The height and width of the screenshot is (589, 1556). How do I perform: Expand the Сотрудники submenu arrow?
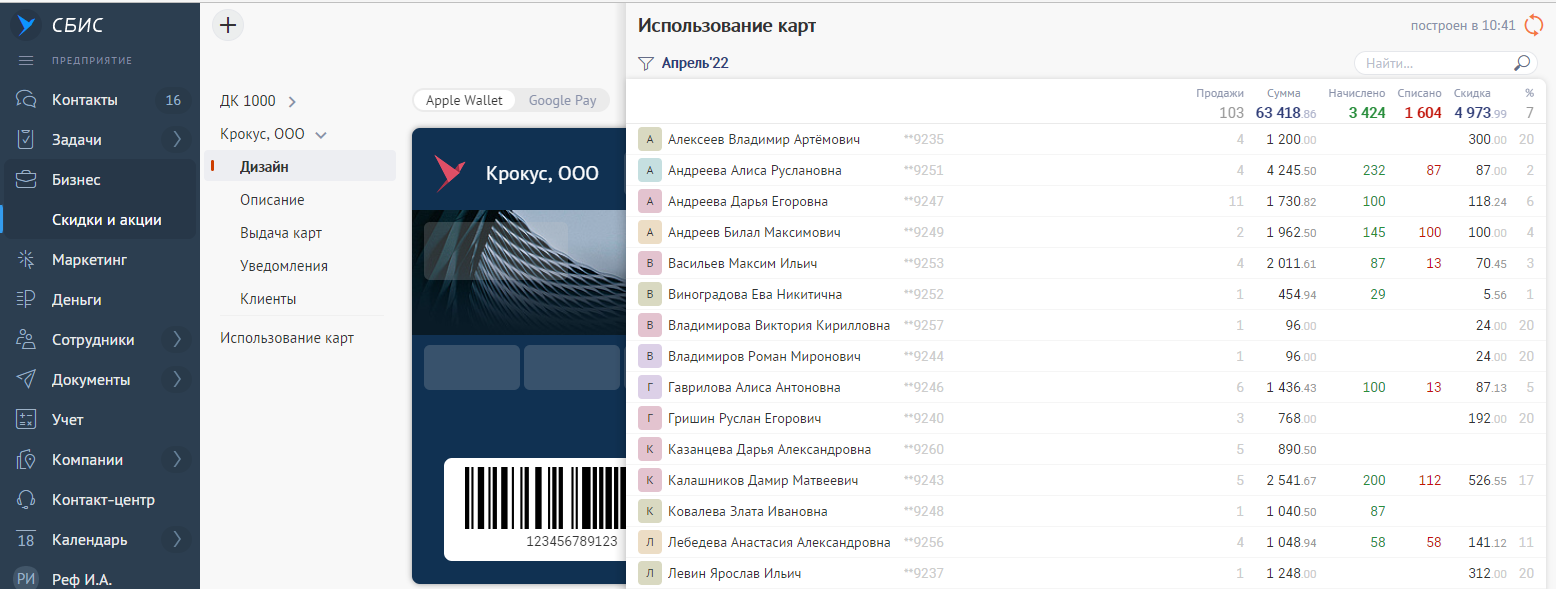tap(177, 340)
